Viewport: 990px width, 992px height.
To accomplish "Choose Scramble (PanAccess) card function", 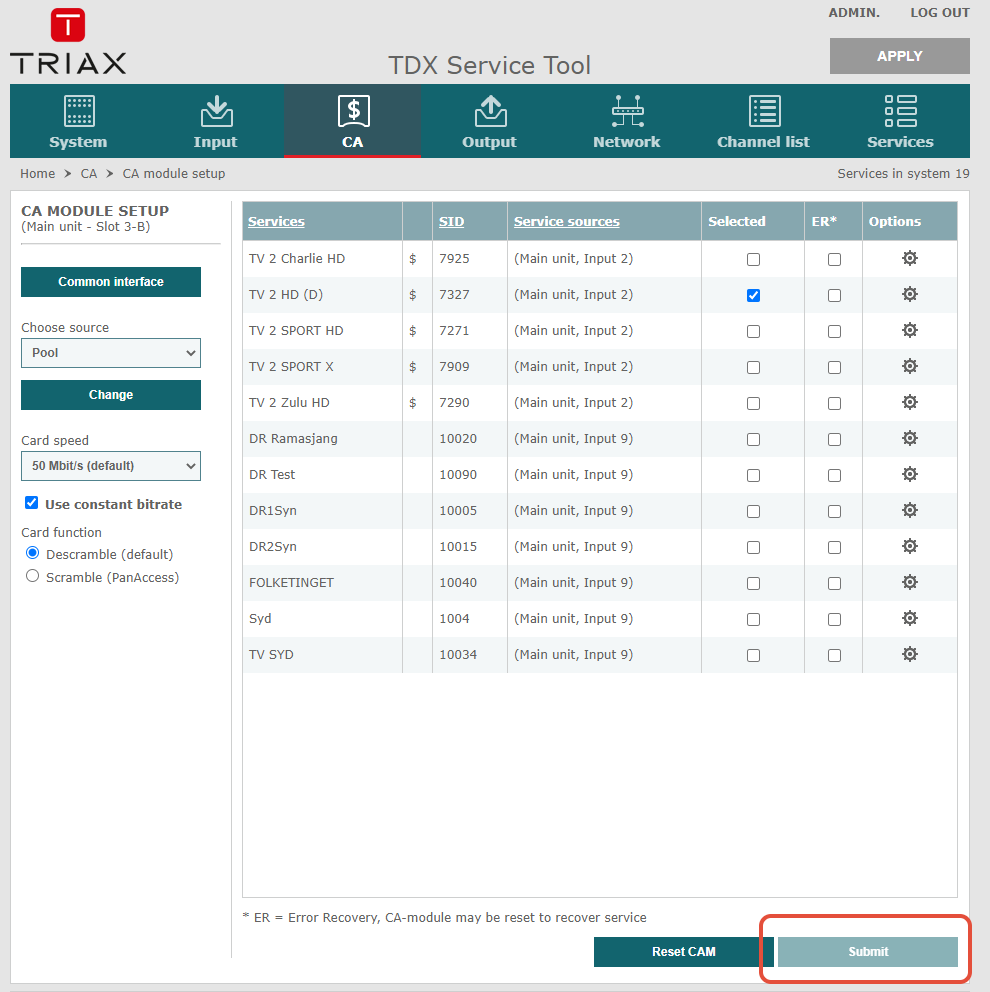I will click(32, 576).
